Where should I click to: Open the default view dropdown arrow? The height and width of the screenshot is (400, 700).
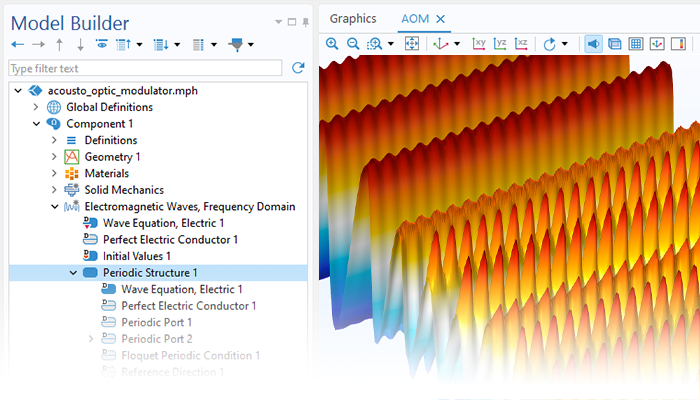click(457, 44)
